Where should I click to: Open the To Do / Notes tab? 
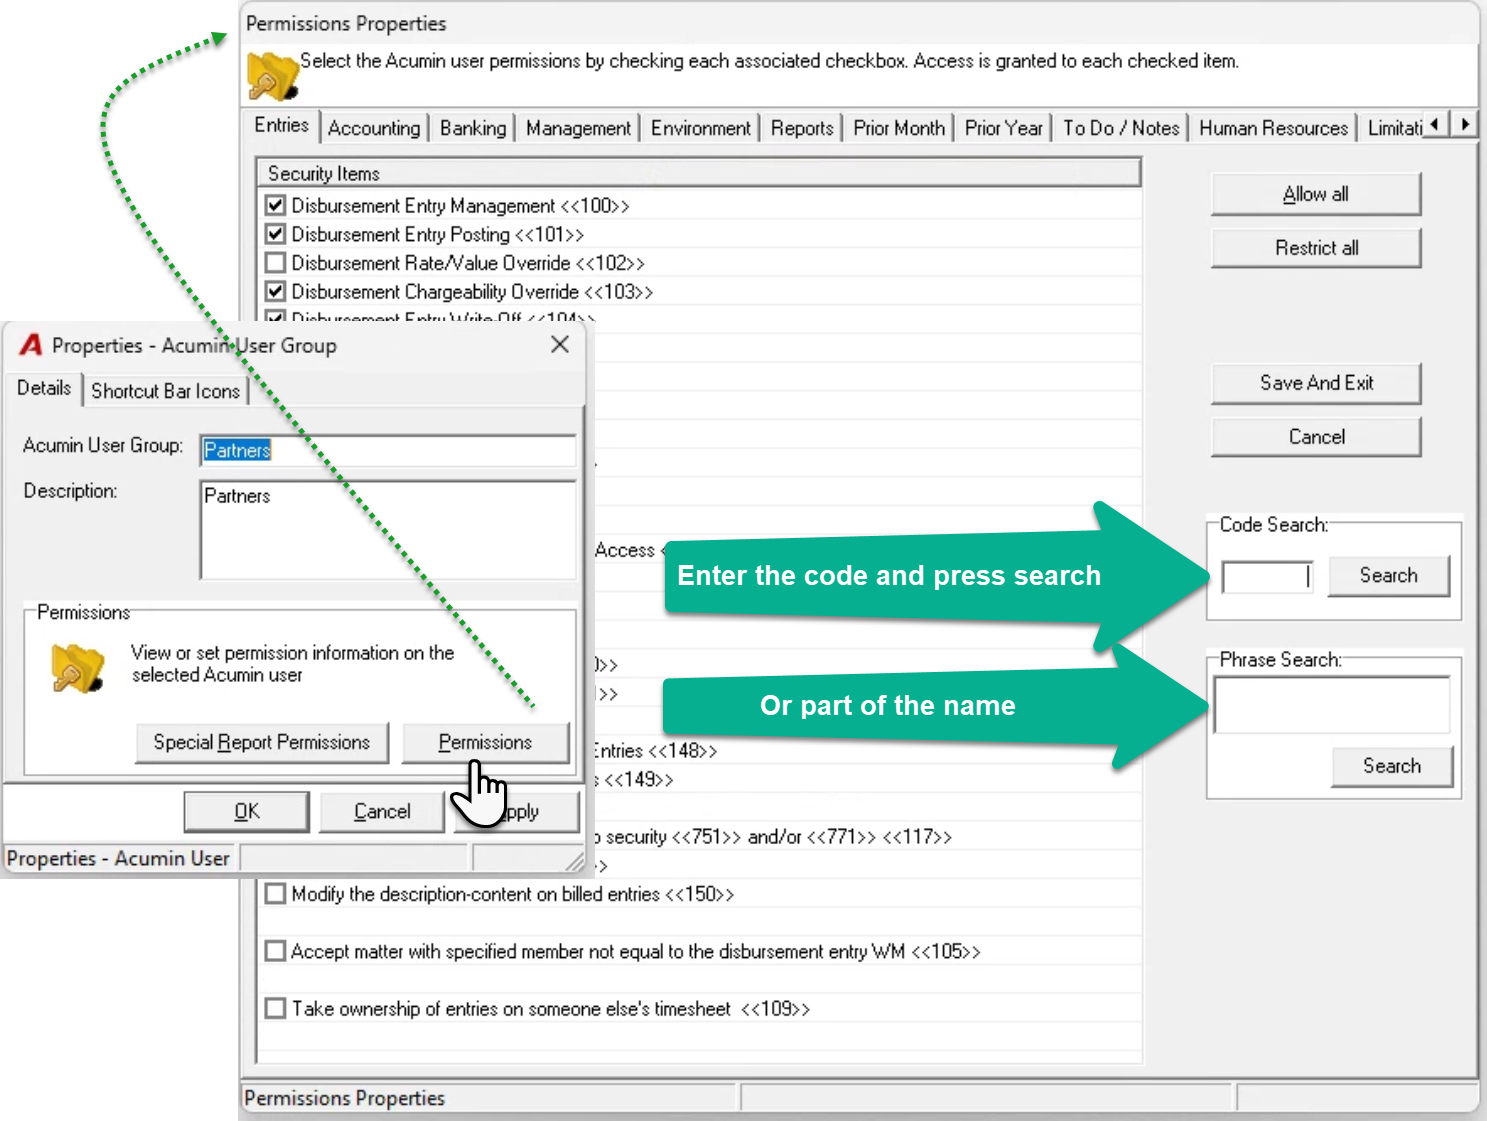pos(1121,128)
